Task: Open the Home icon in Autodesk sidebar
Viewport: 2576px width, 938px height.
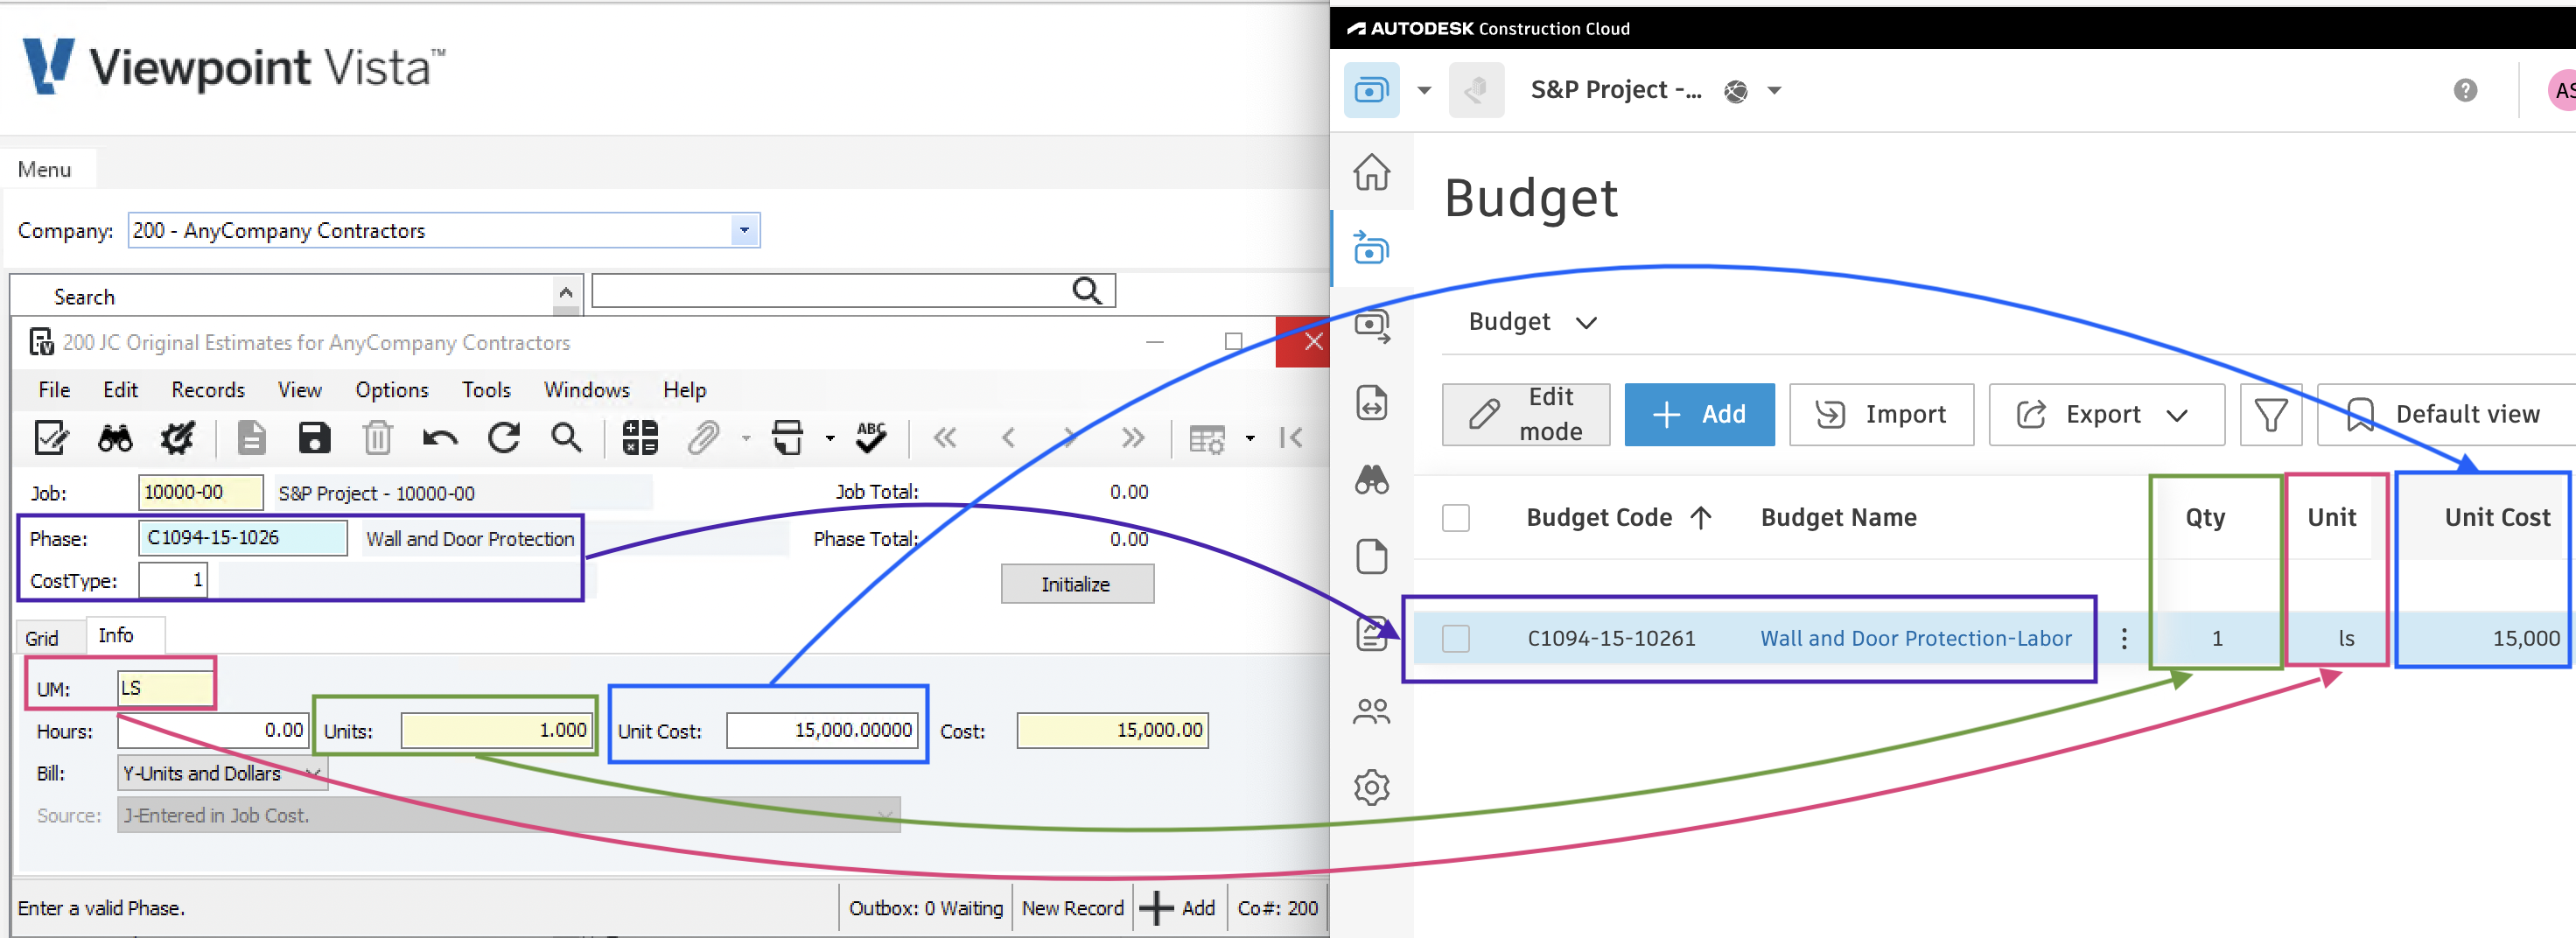Action: point(1371,172)
